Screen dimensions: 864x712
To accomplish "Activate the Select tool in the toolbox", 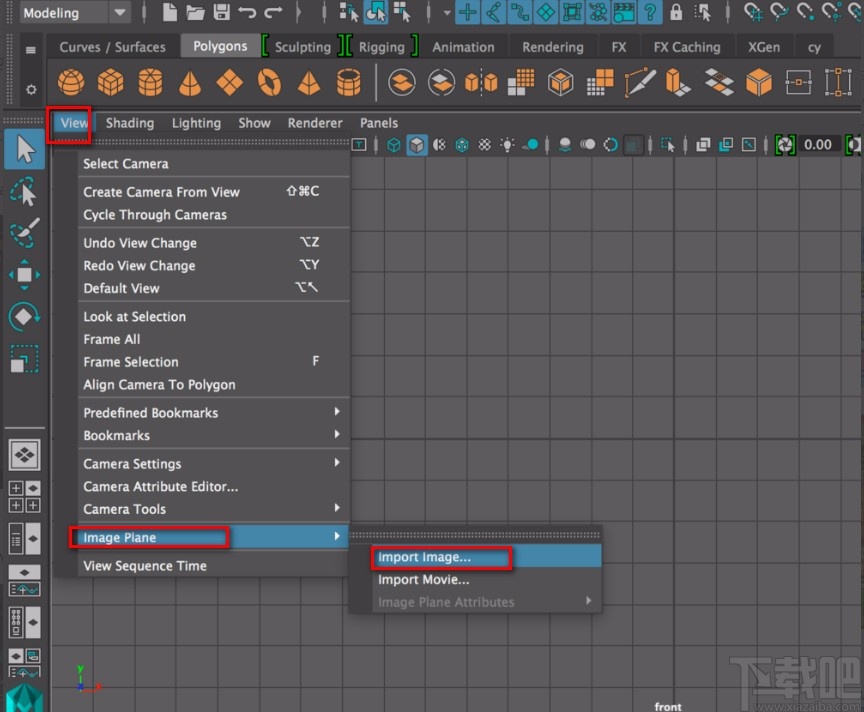I will (24, 149).
